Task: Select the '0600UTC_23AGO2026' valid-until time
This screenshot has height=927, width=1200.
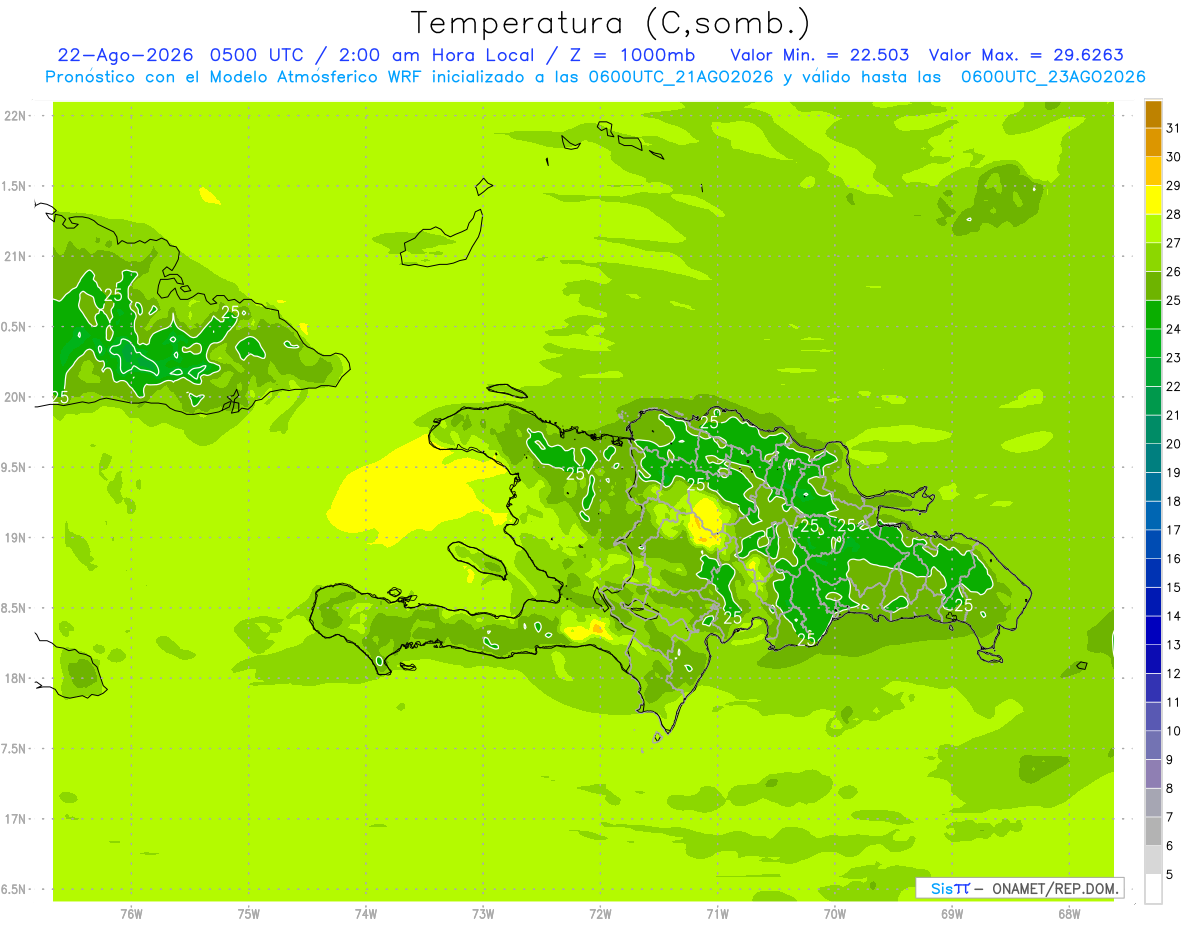Action: [1053, 77]
